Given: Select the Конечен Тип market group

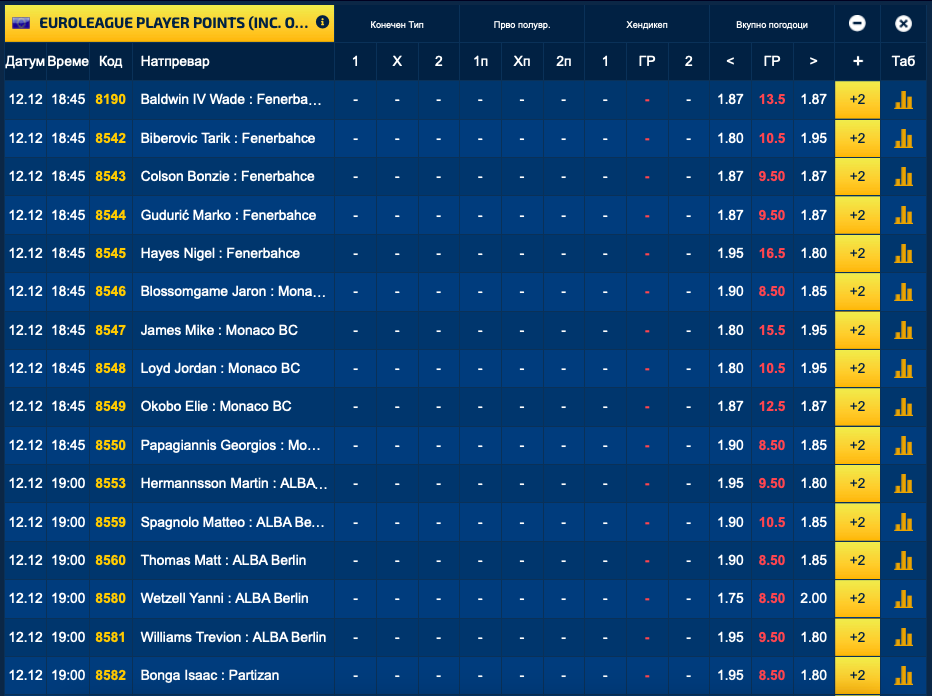Looking at the screenshot, I should coord(396,24).
